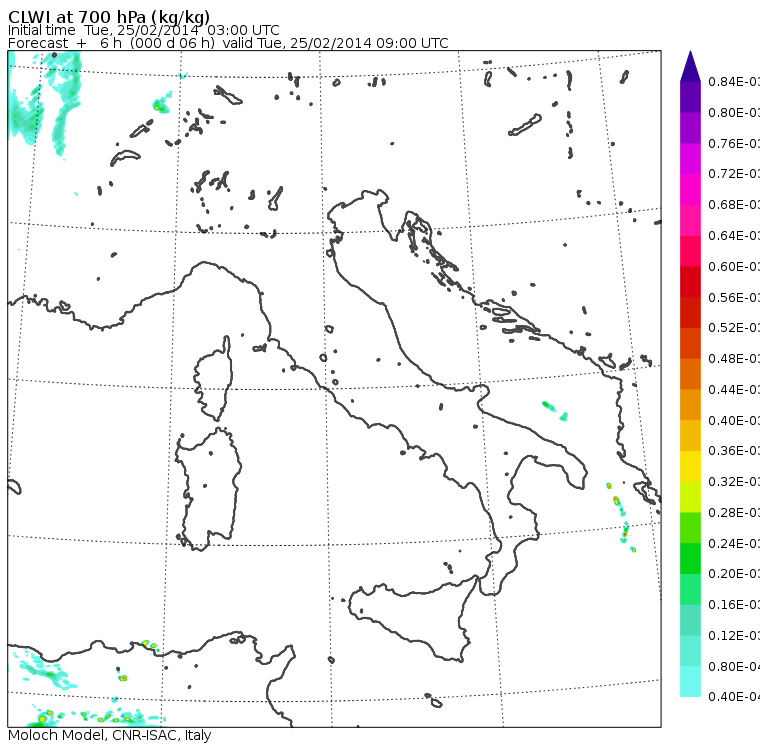
Task: Select the pink band between 0.68E-03 and 0.72E-03
Action: 690,190
